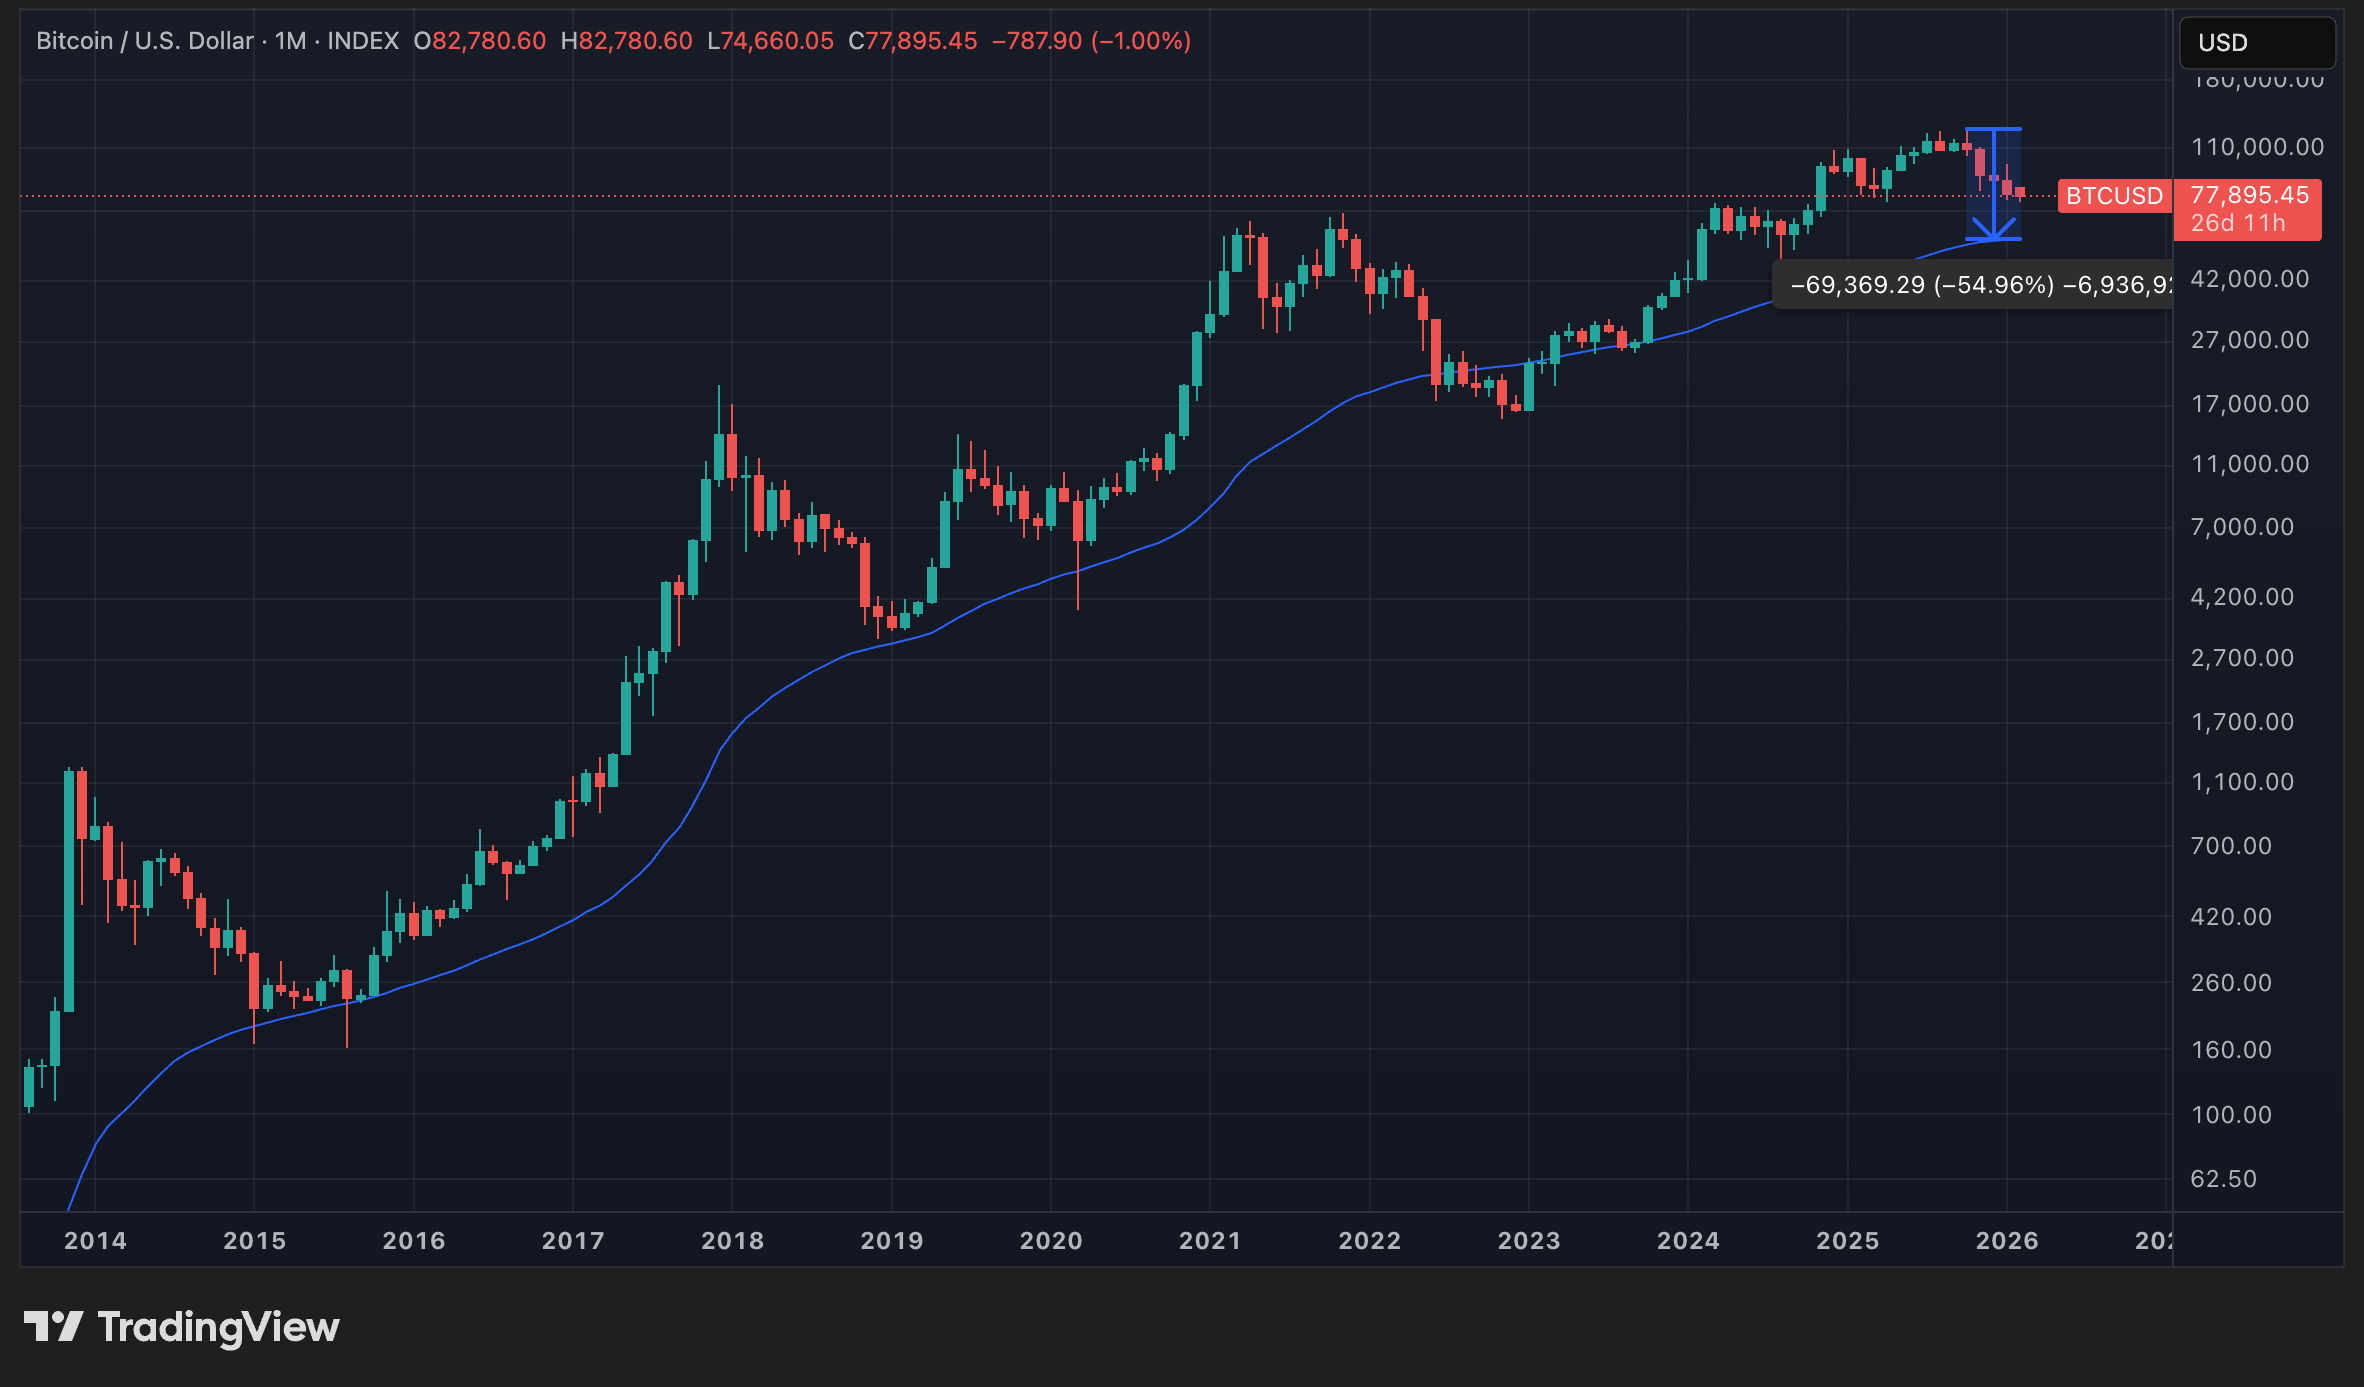Click the 100.00 price scale label
This screenshot has width=2364, height=1387.
click(2231, 1115)
